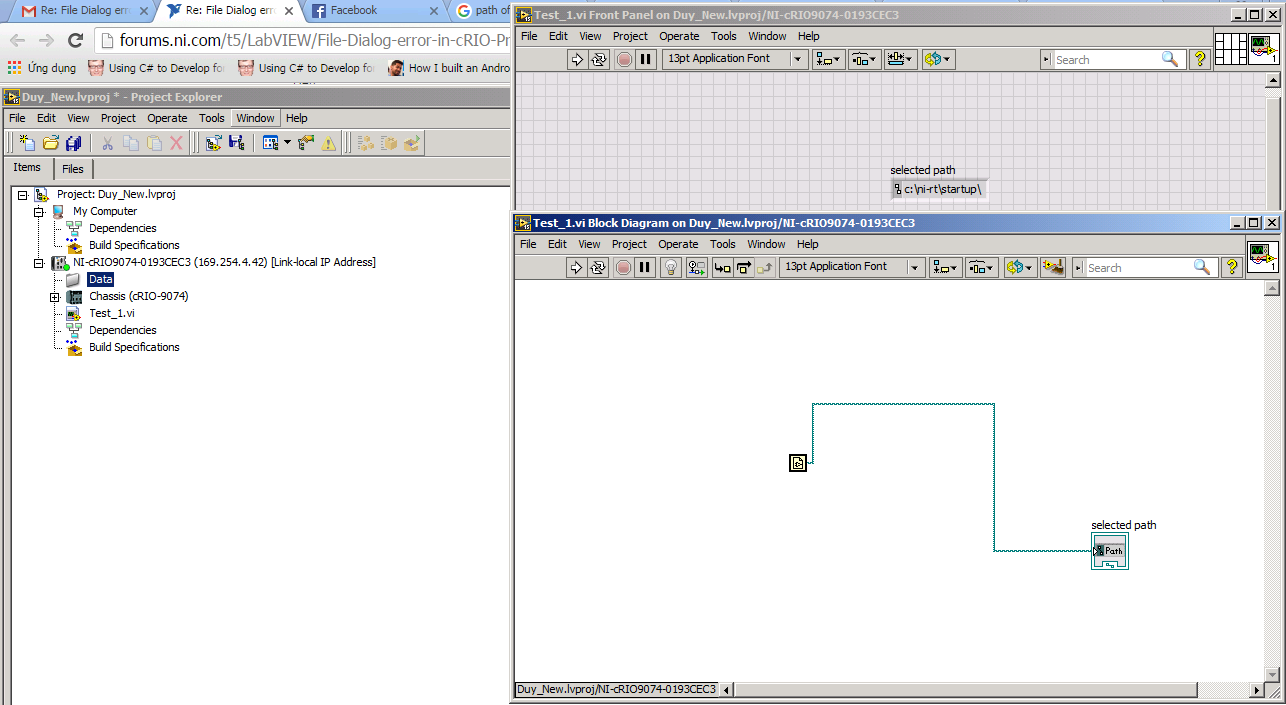This screenshot has width=1286, height=705.
Task: Open Operate menu in Project Explorer
Action: tap(167, 118)
